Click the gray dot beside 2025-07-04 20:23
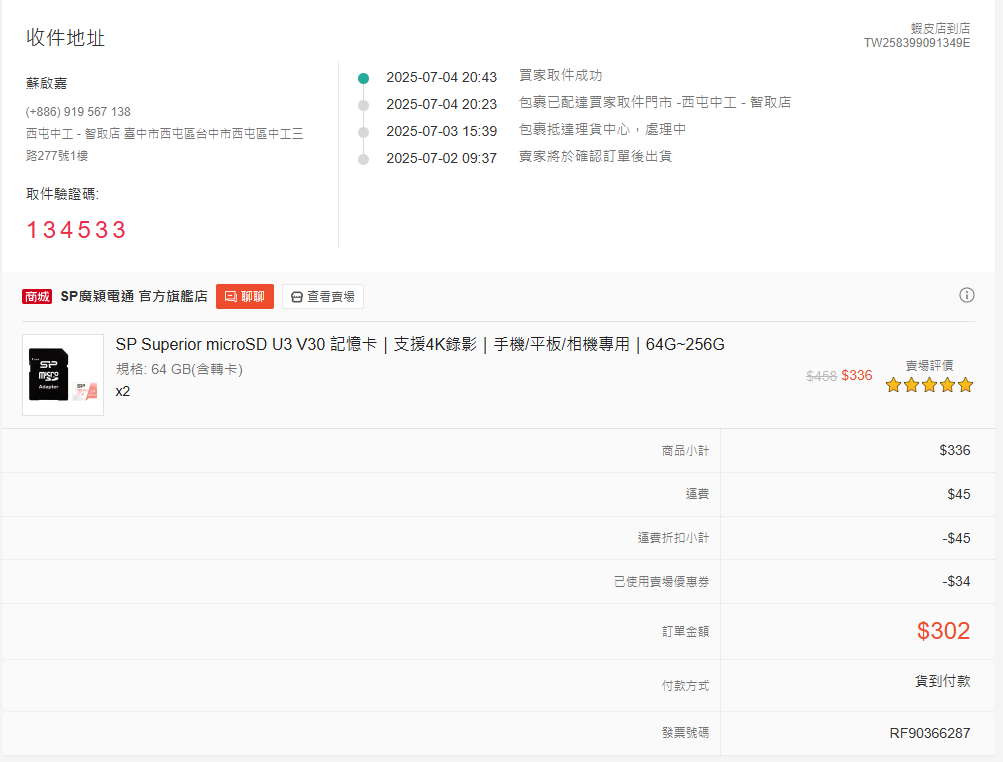Viewport: 1003px width, 762px height. [x=363, y=104]
